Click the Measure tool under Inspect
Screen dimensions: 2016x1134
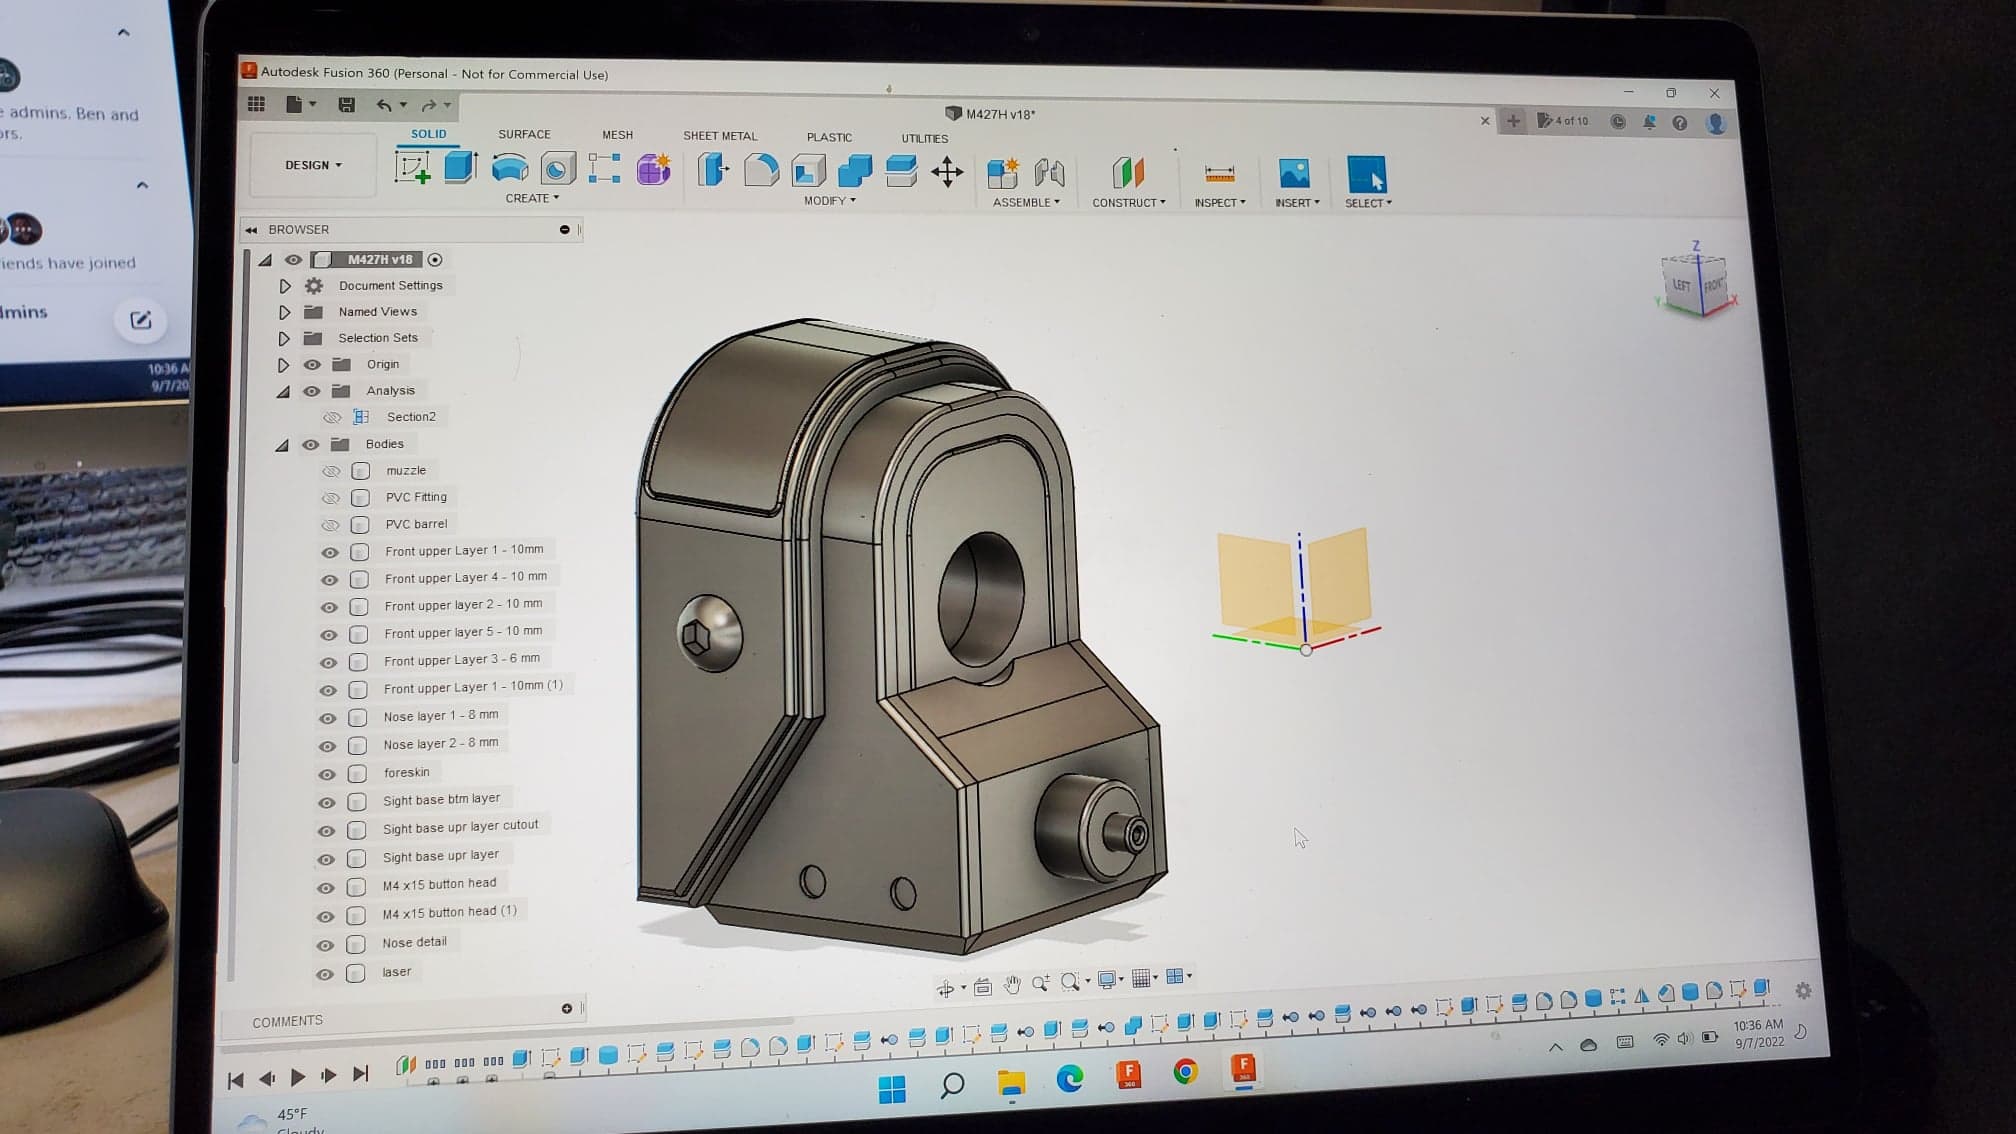point(1219,174)
